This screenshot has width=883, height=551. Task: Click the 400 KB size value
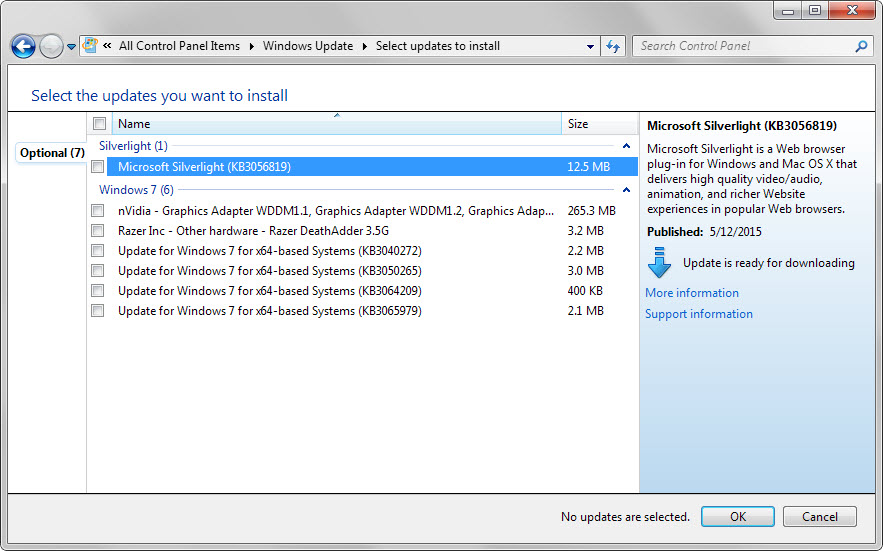[x=585, y=291]
